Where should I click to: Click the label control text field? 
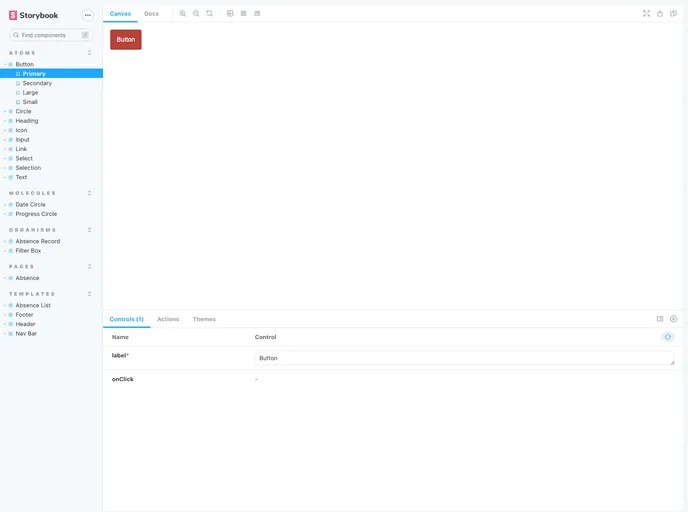click(x=464, y=358)
